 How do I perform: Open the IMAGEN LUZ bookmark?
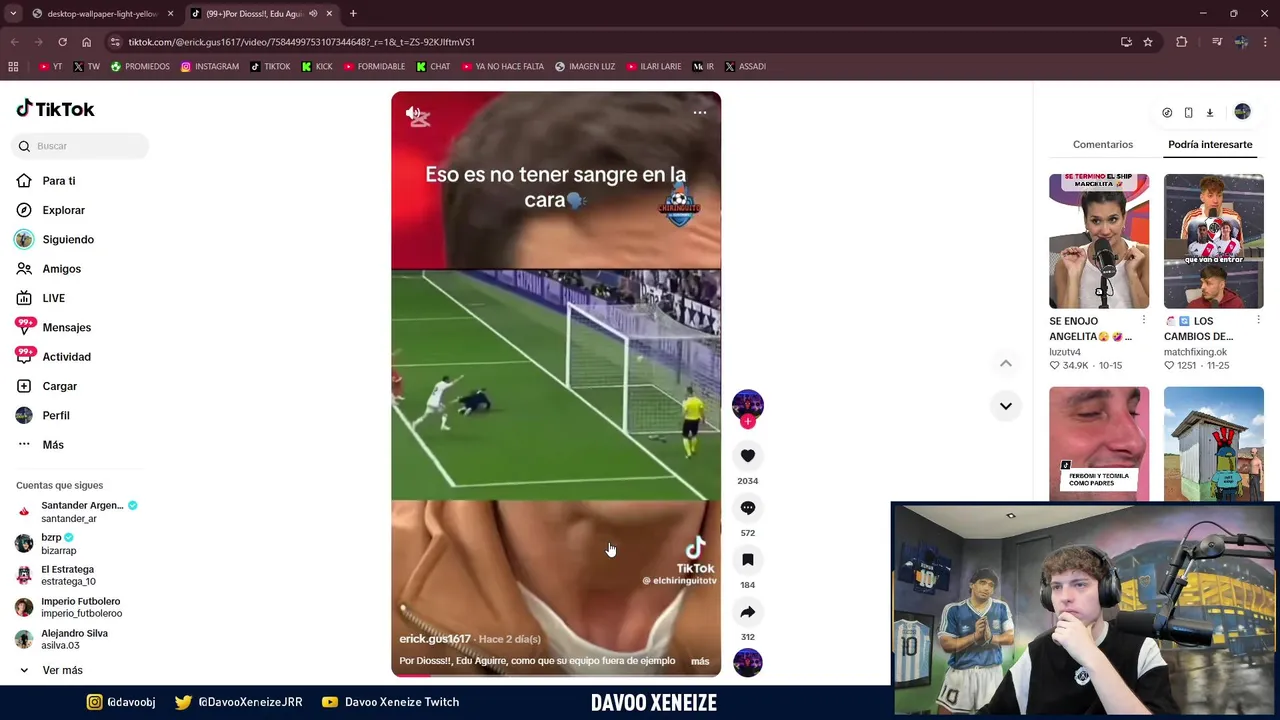[x=585, y=67]
